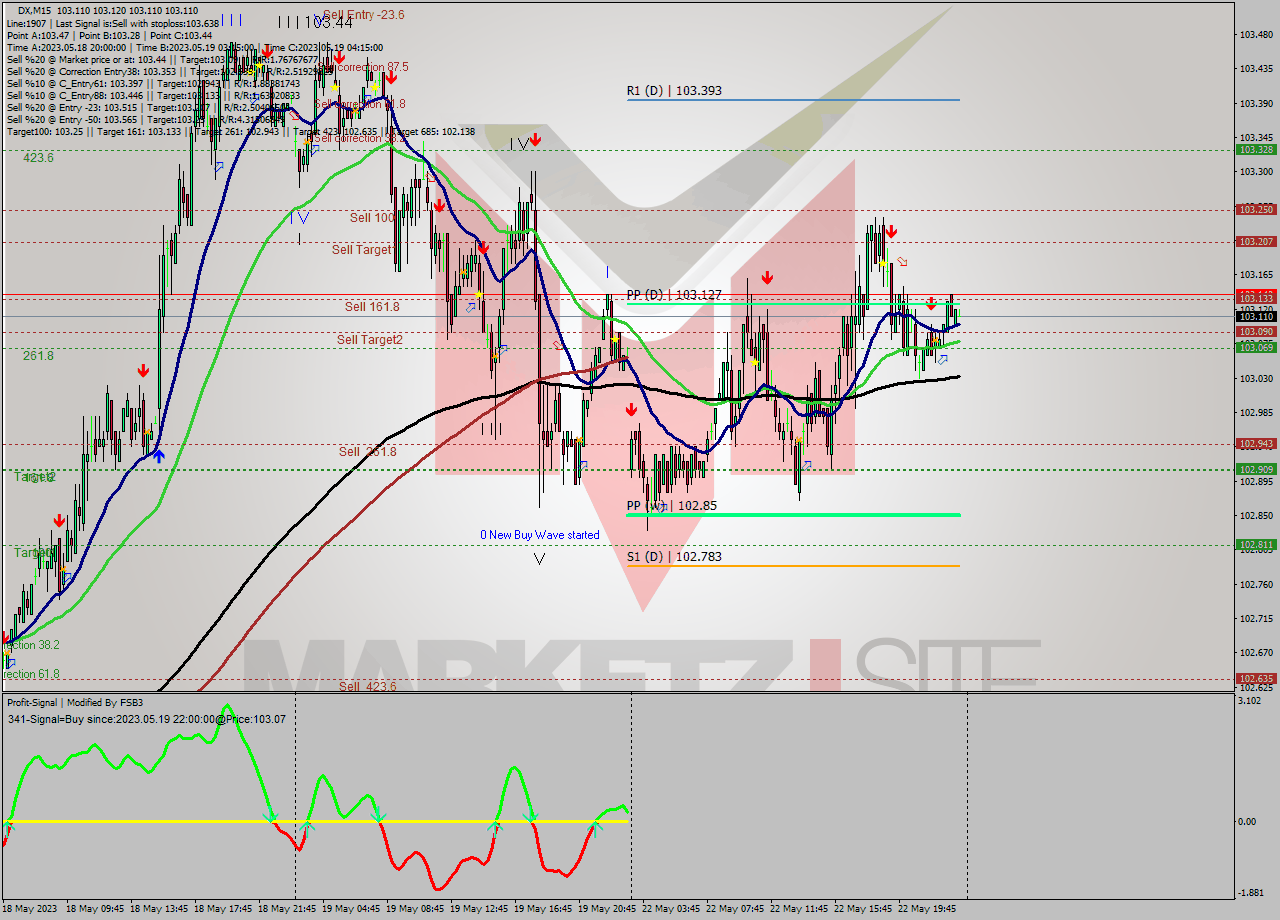1280x920 pixels.
Task: Click the '19 May 20:45' time axis label
Action: point(607,909)
